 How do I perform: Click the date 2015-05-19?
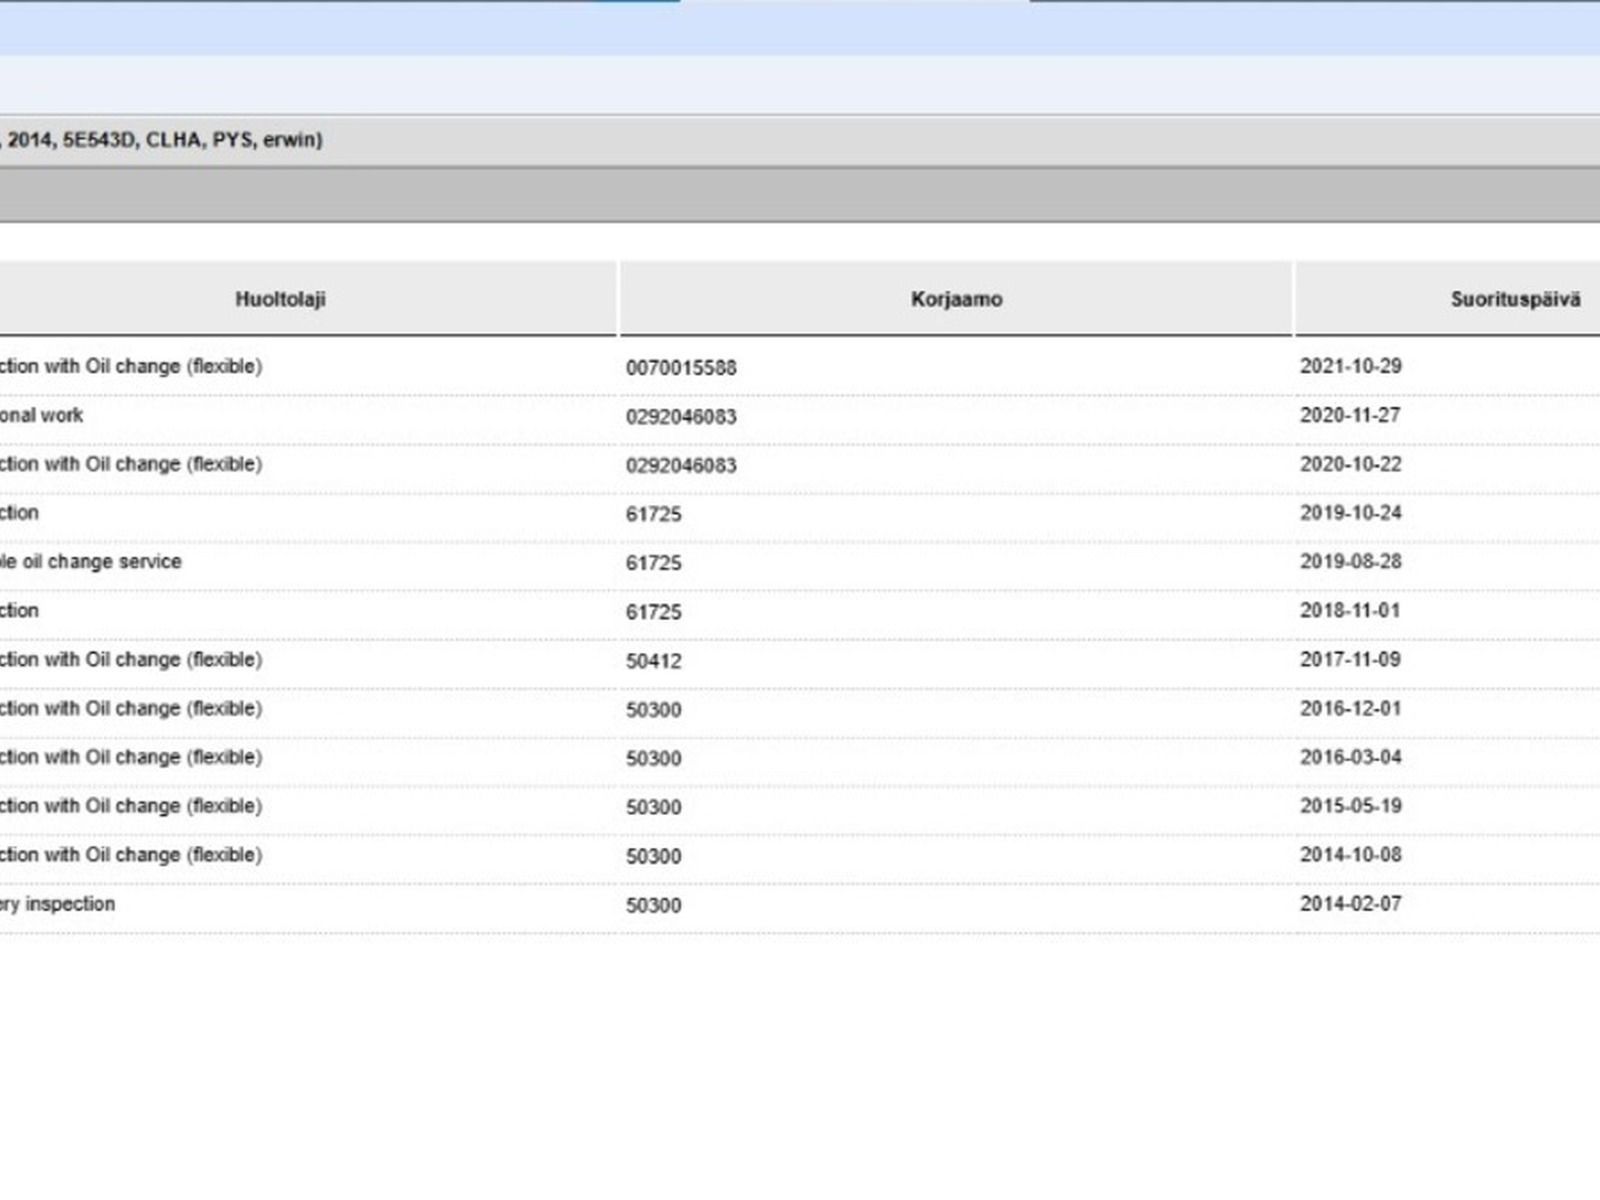click(1350, 806)
